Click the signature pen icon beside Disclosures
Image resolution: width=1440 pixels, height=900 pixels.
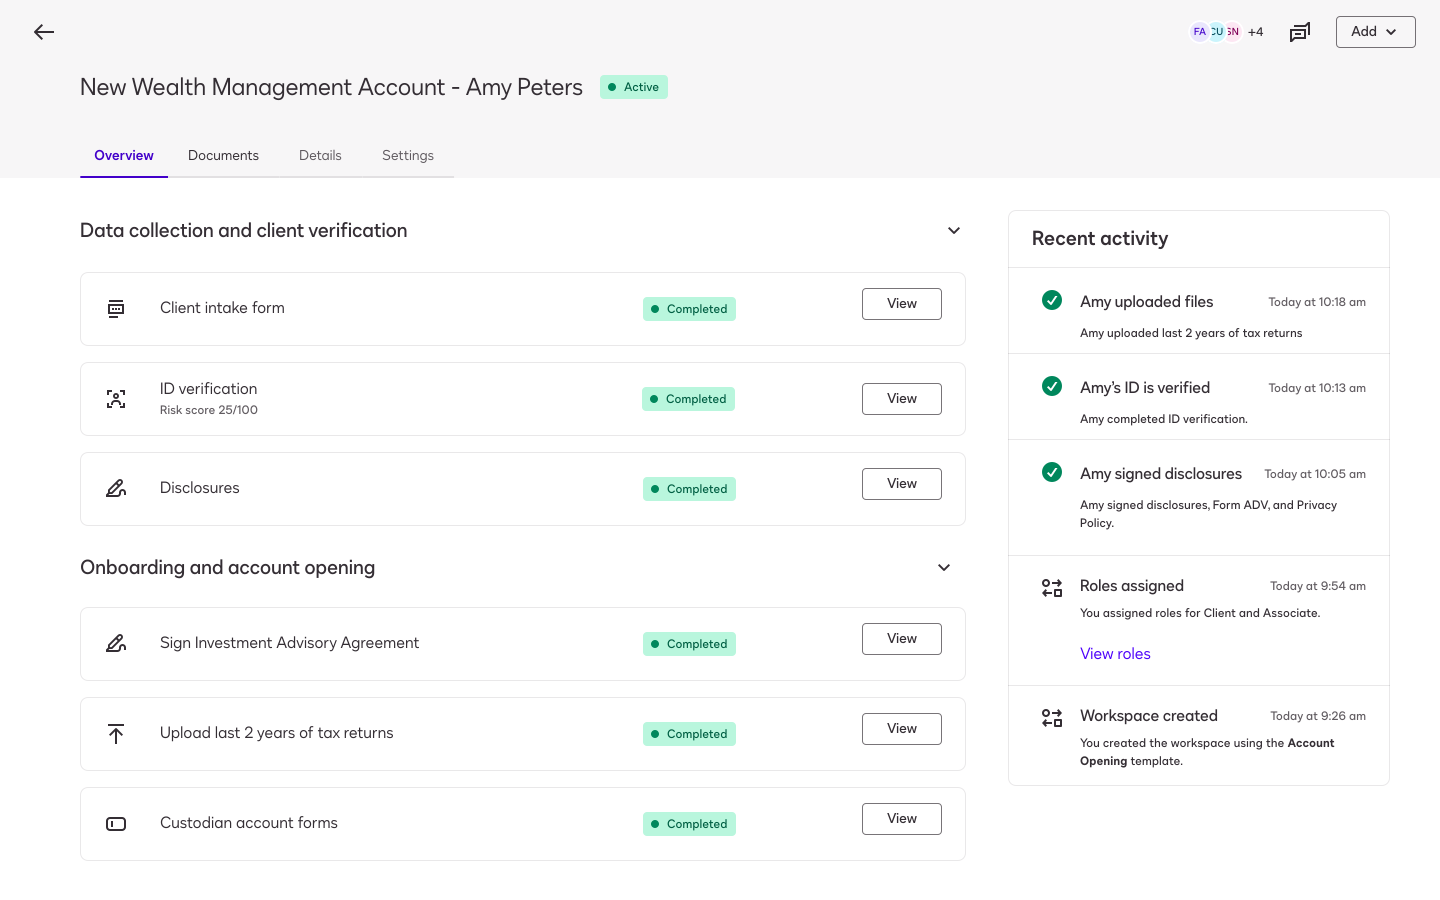click(116, 488)
